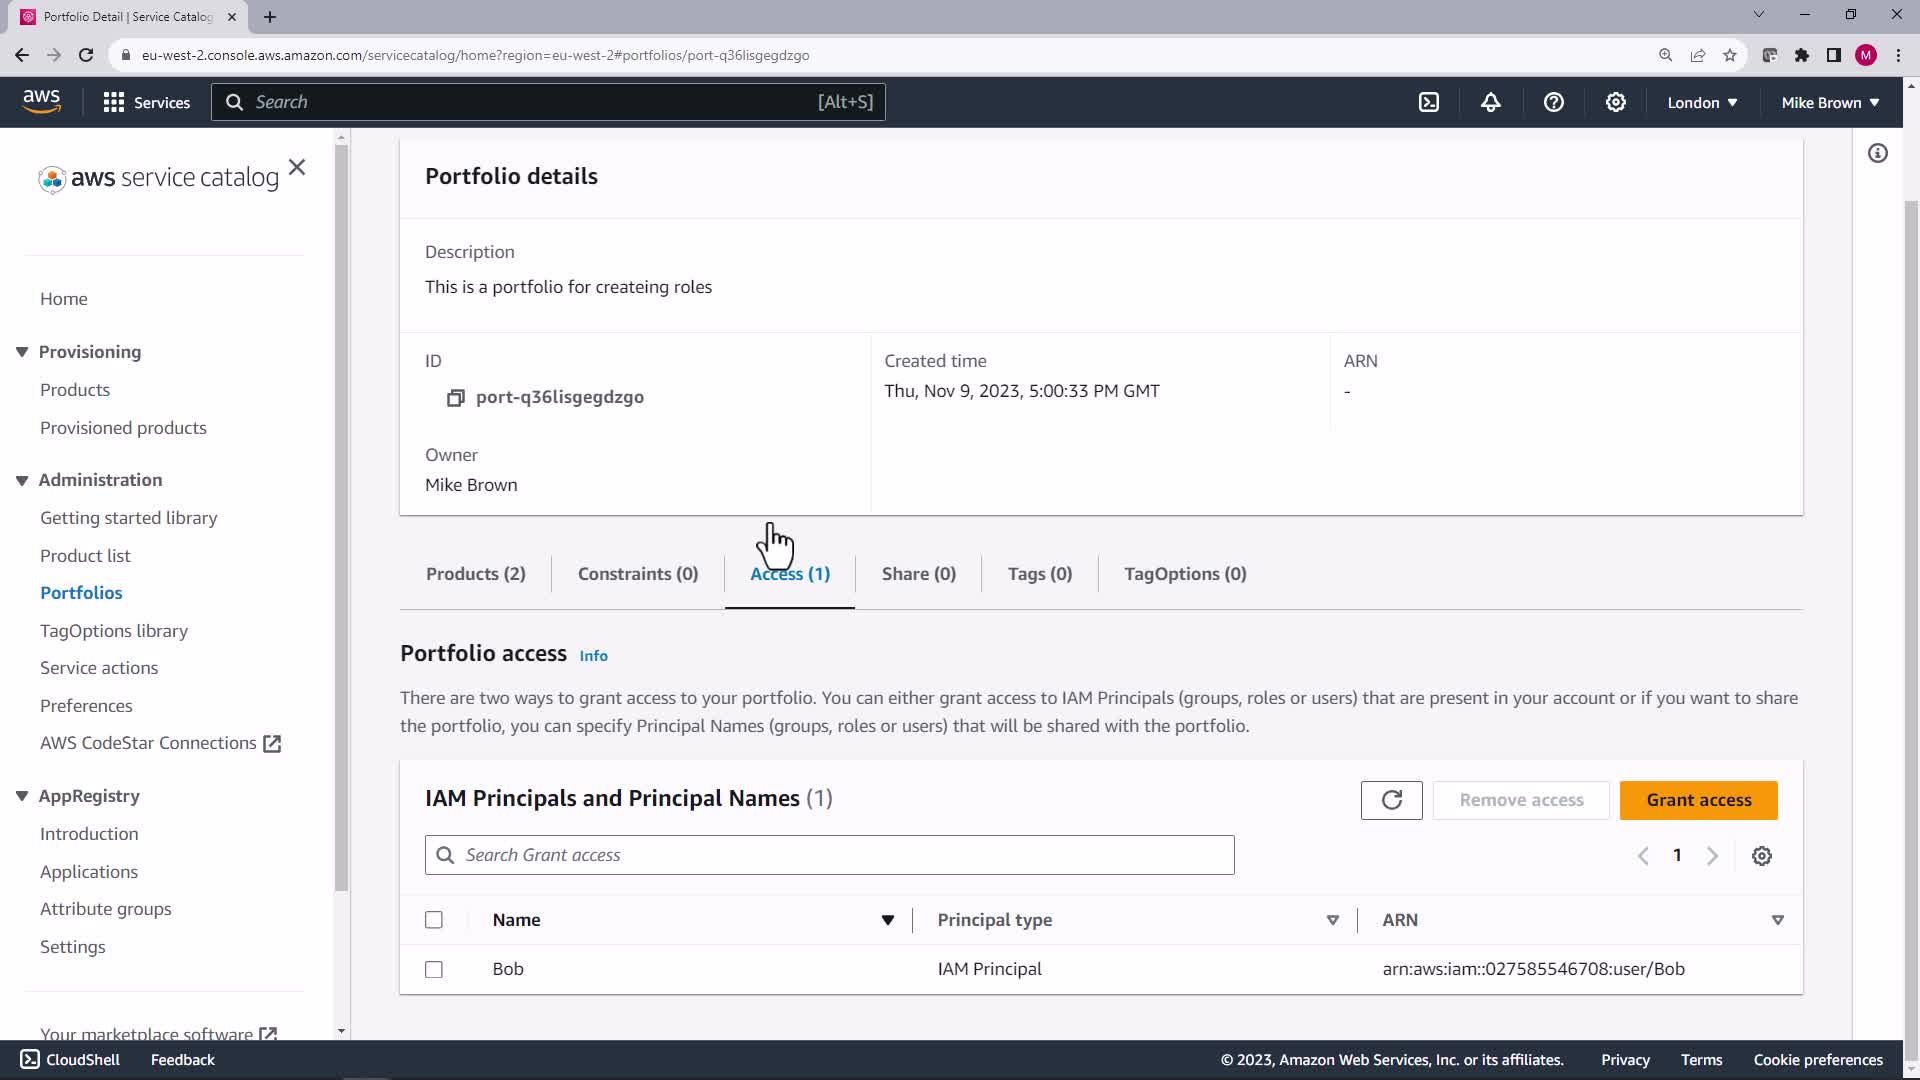Open CloudShell icon in top navigation bar
Image resolution: width=1920 pixels, height=1080 pixels.
(x=1429, y=102)
